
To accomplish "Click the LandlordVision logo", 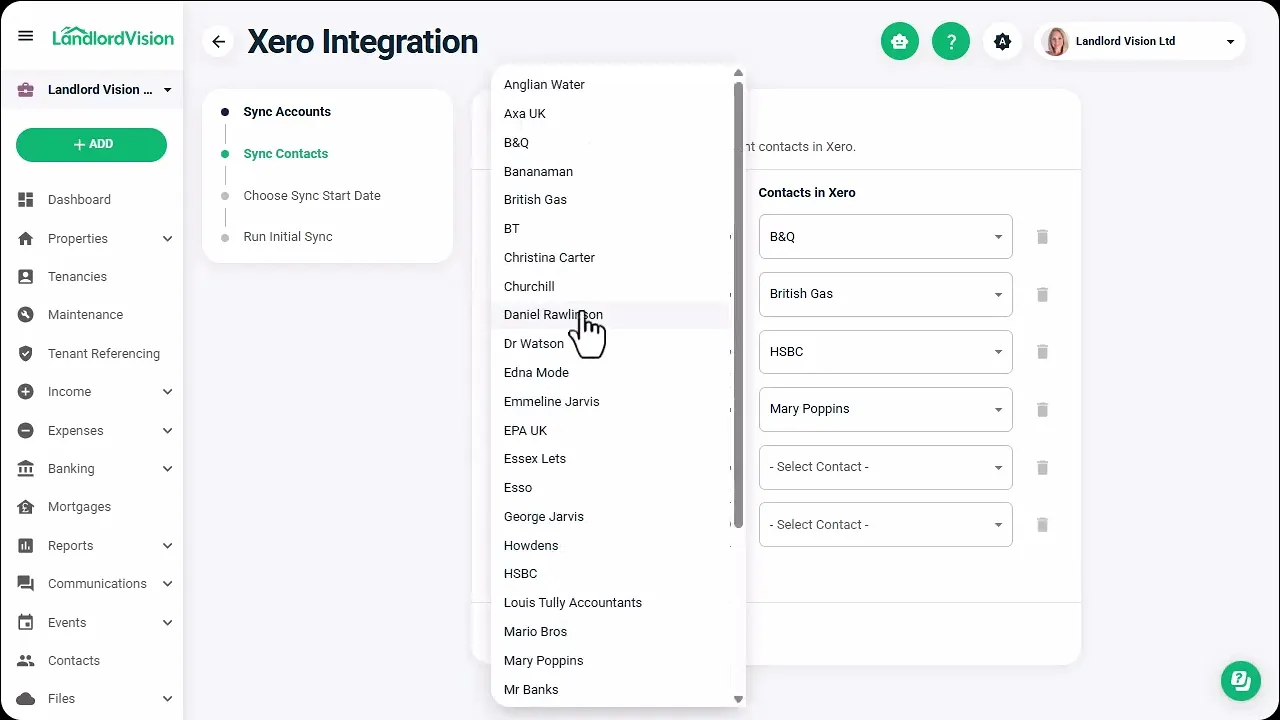I will coord(113,37).
